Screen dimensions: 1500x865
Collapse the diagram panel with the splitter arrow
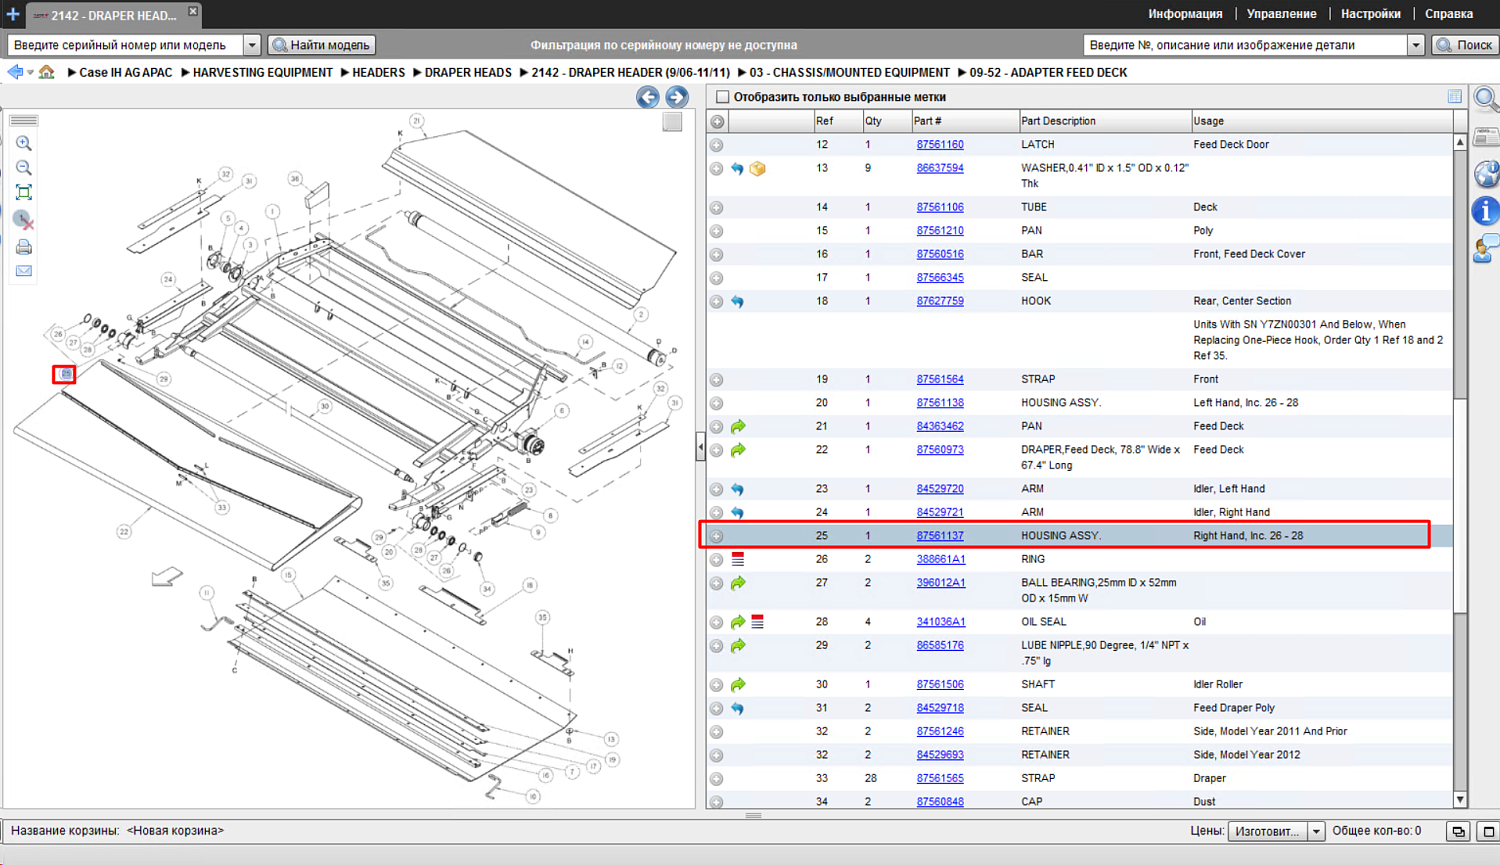700,447
